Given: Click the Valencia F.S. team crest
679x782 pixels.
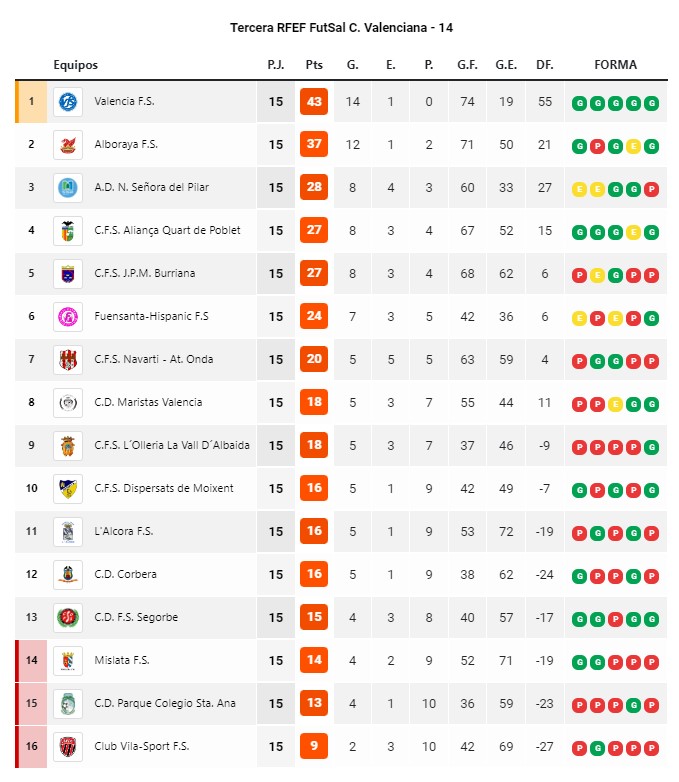Looking at the screenshot, I should click(x=68, y=102).
